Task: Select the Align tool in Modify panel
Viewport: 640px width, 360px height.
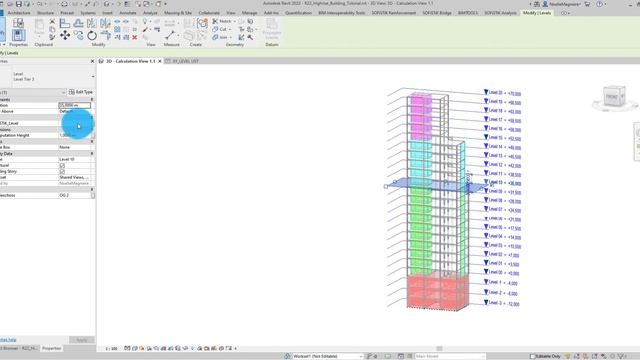Action: (x=65, y=23)
